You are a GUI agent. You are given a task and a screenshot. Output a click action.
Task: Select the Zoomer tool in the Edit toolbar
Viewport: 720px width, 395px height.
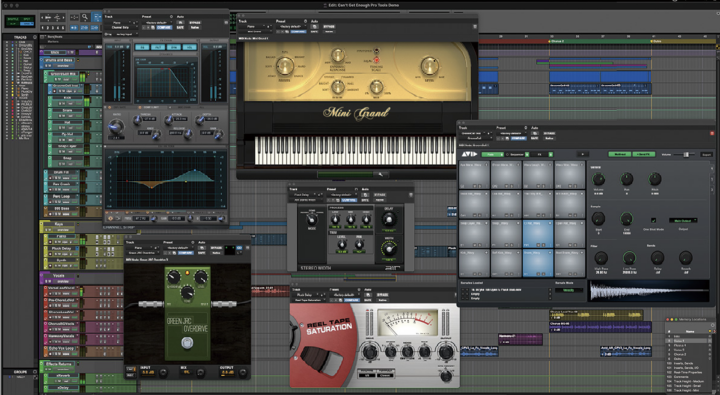click(85, 17)
